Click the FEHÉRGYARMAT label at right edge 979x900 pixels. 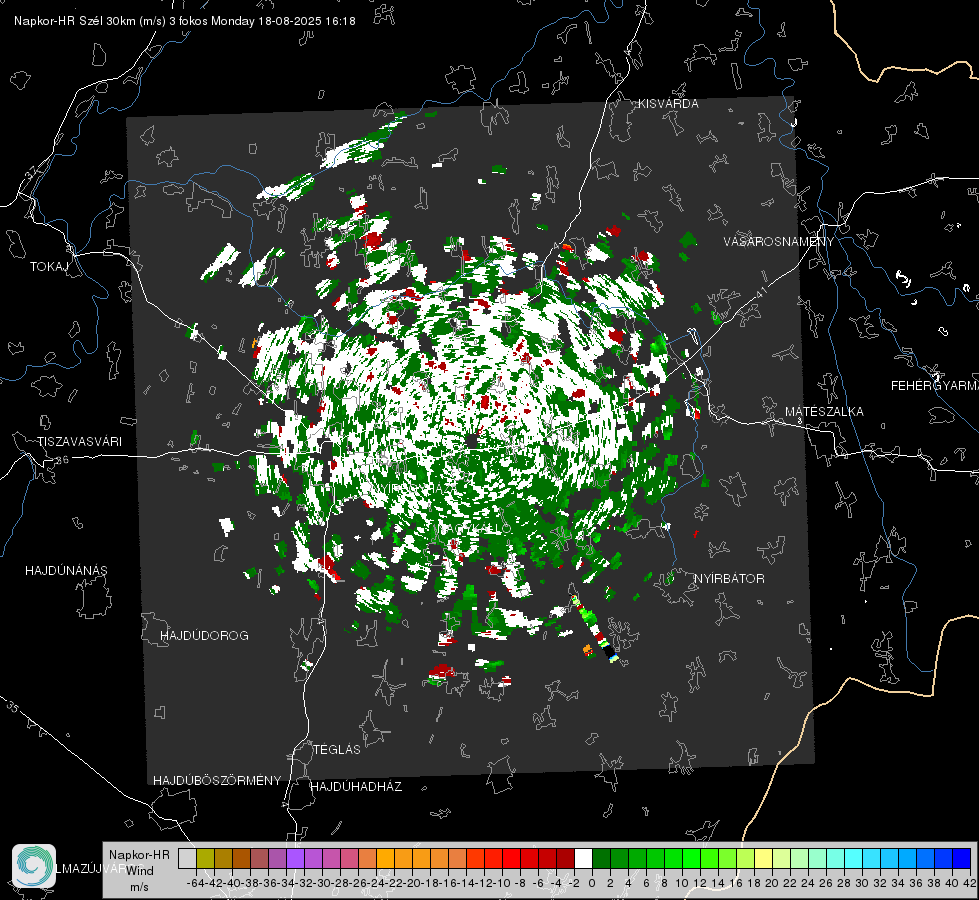(935, 386)
